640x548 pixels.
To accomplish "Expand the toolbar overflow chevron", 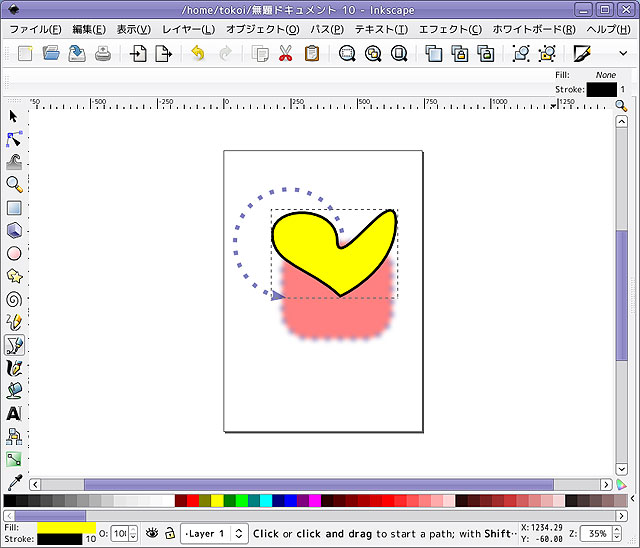I will click(x=623, y=54).
